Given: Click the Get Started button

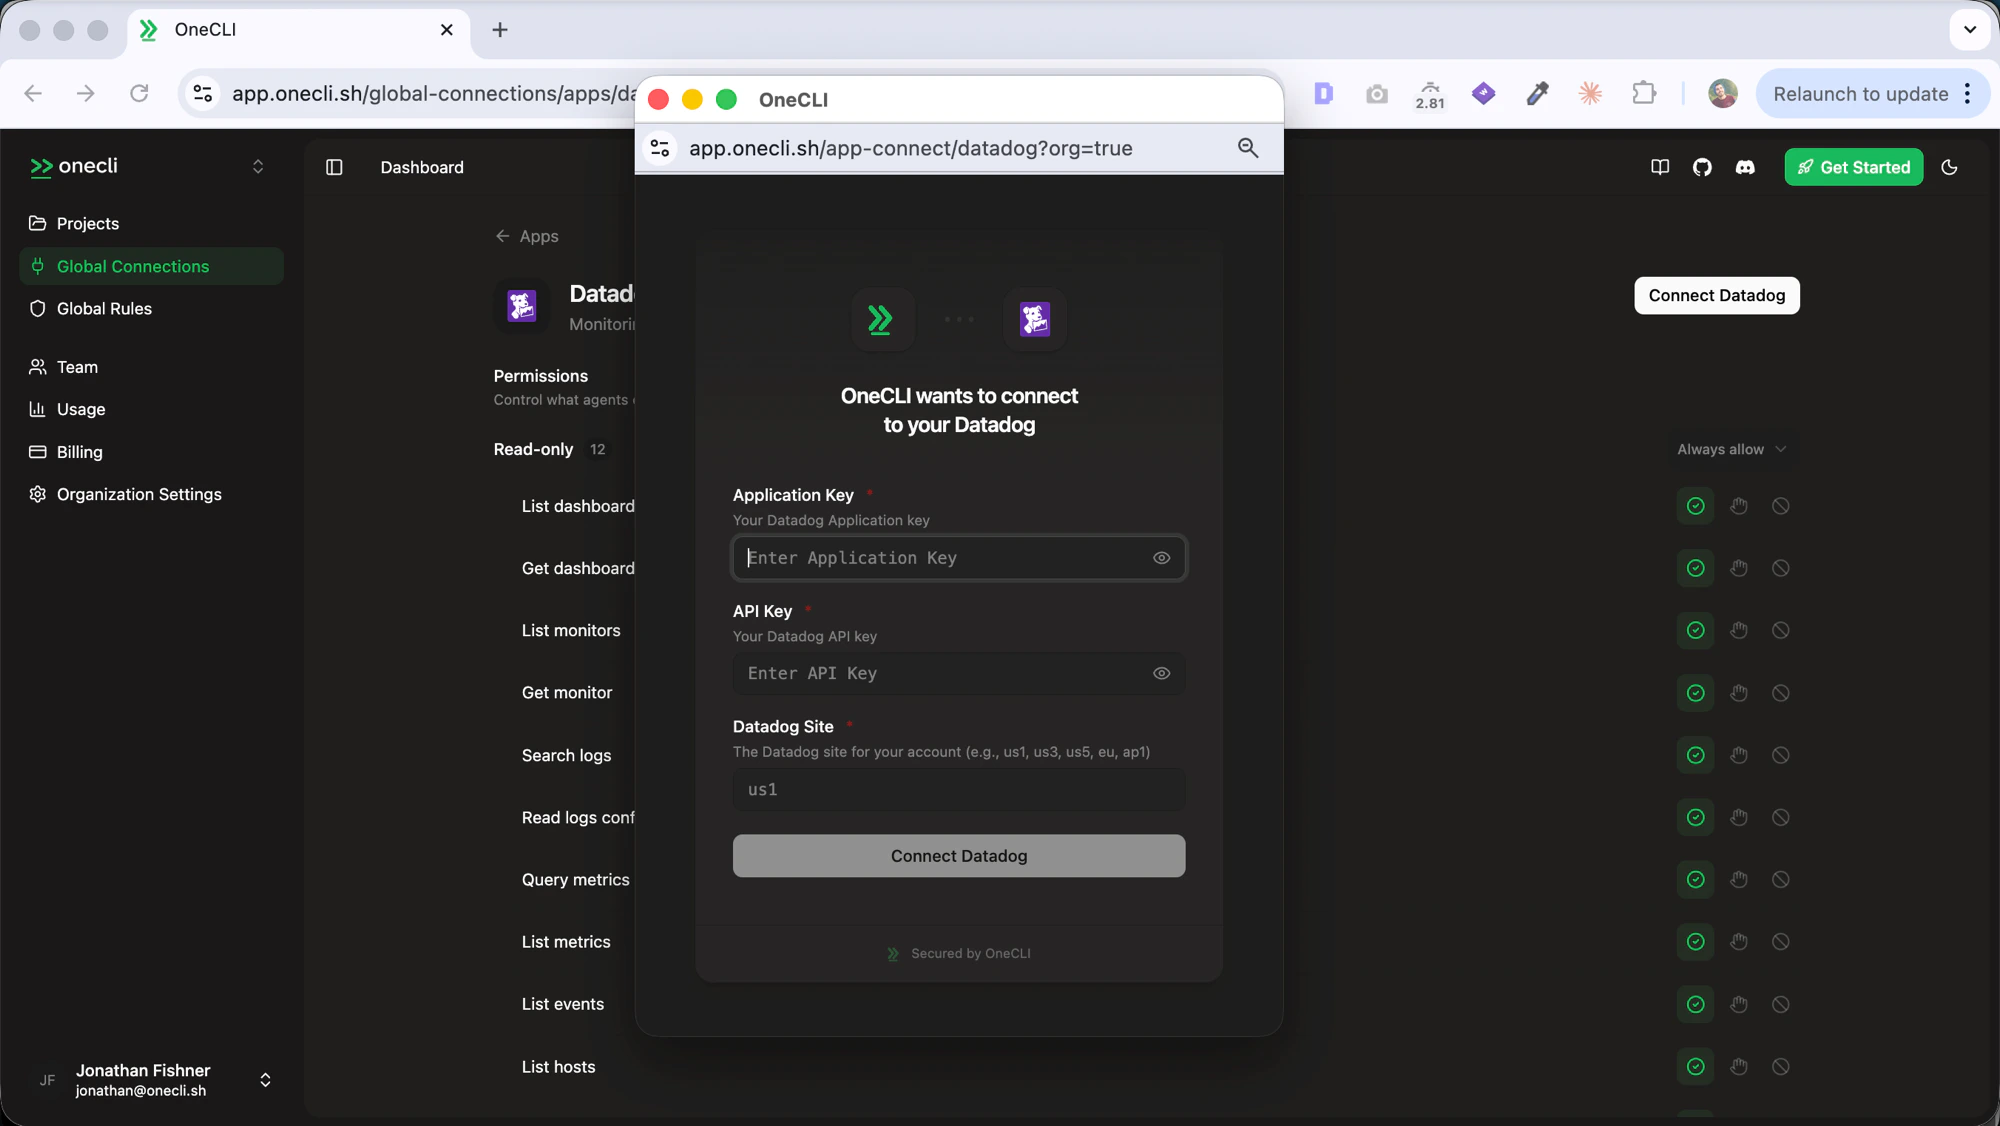Looking at the screenshot, I should click(1854, 167).
